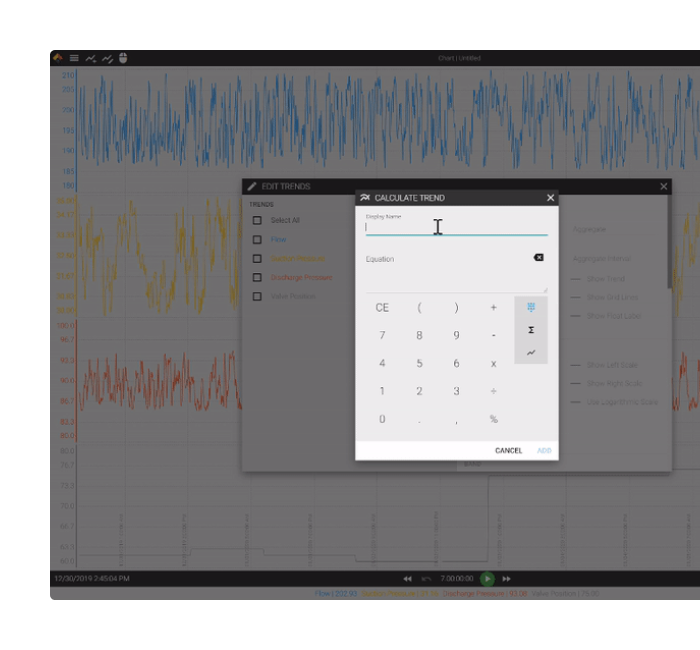
Task: Click the mouse cursor mode icon
Action: (x=123, y=58)
